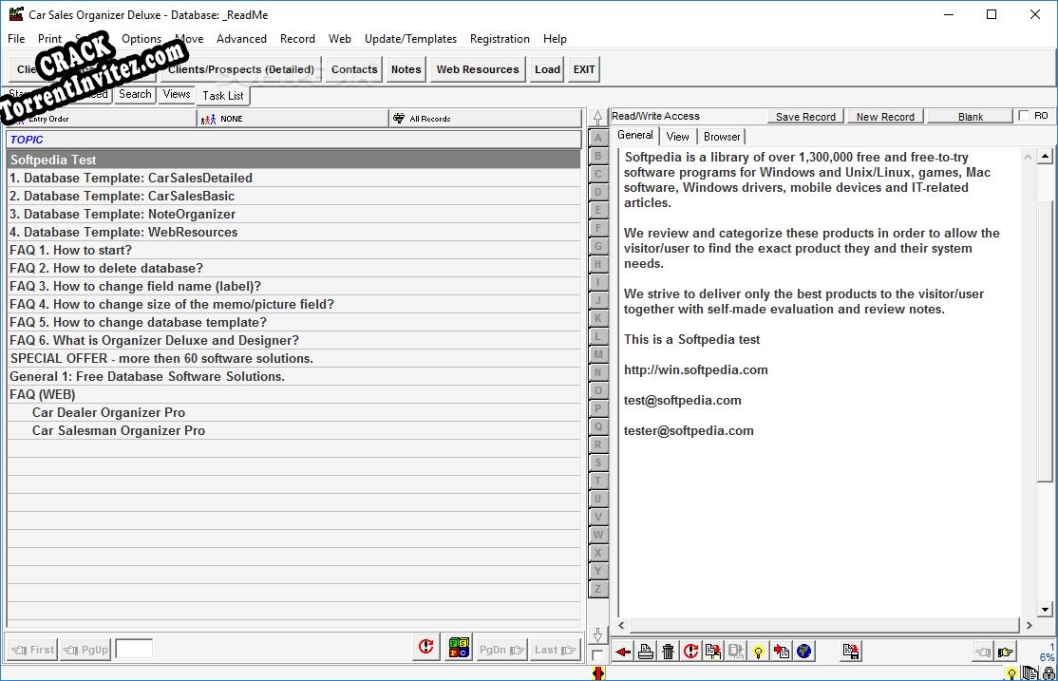Open the NONE filter dropdown

point(290,117)
